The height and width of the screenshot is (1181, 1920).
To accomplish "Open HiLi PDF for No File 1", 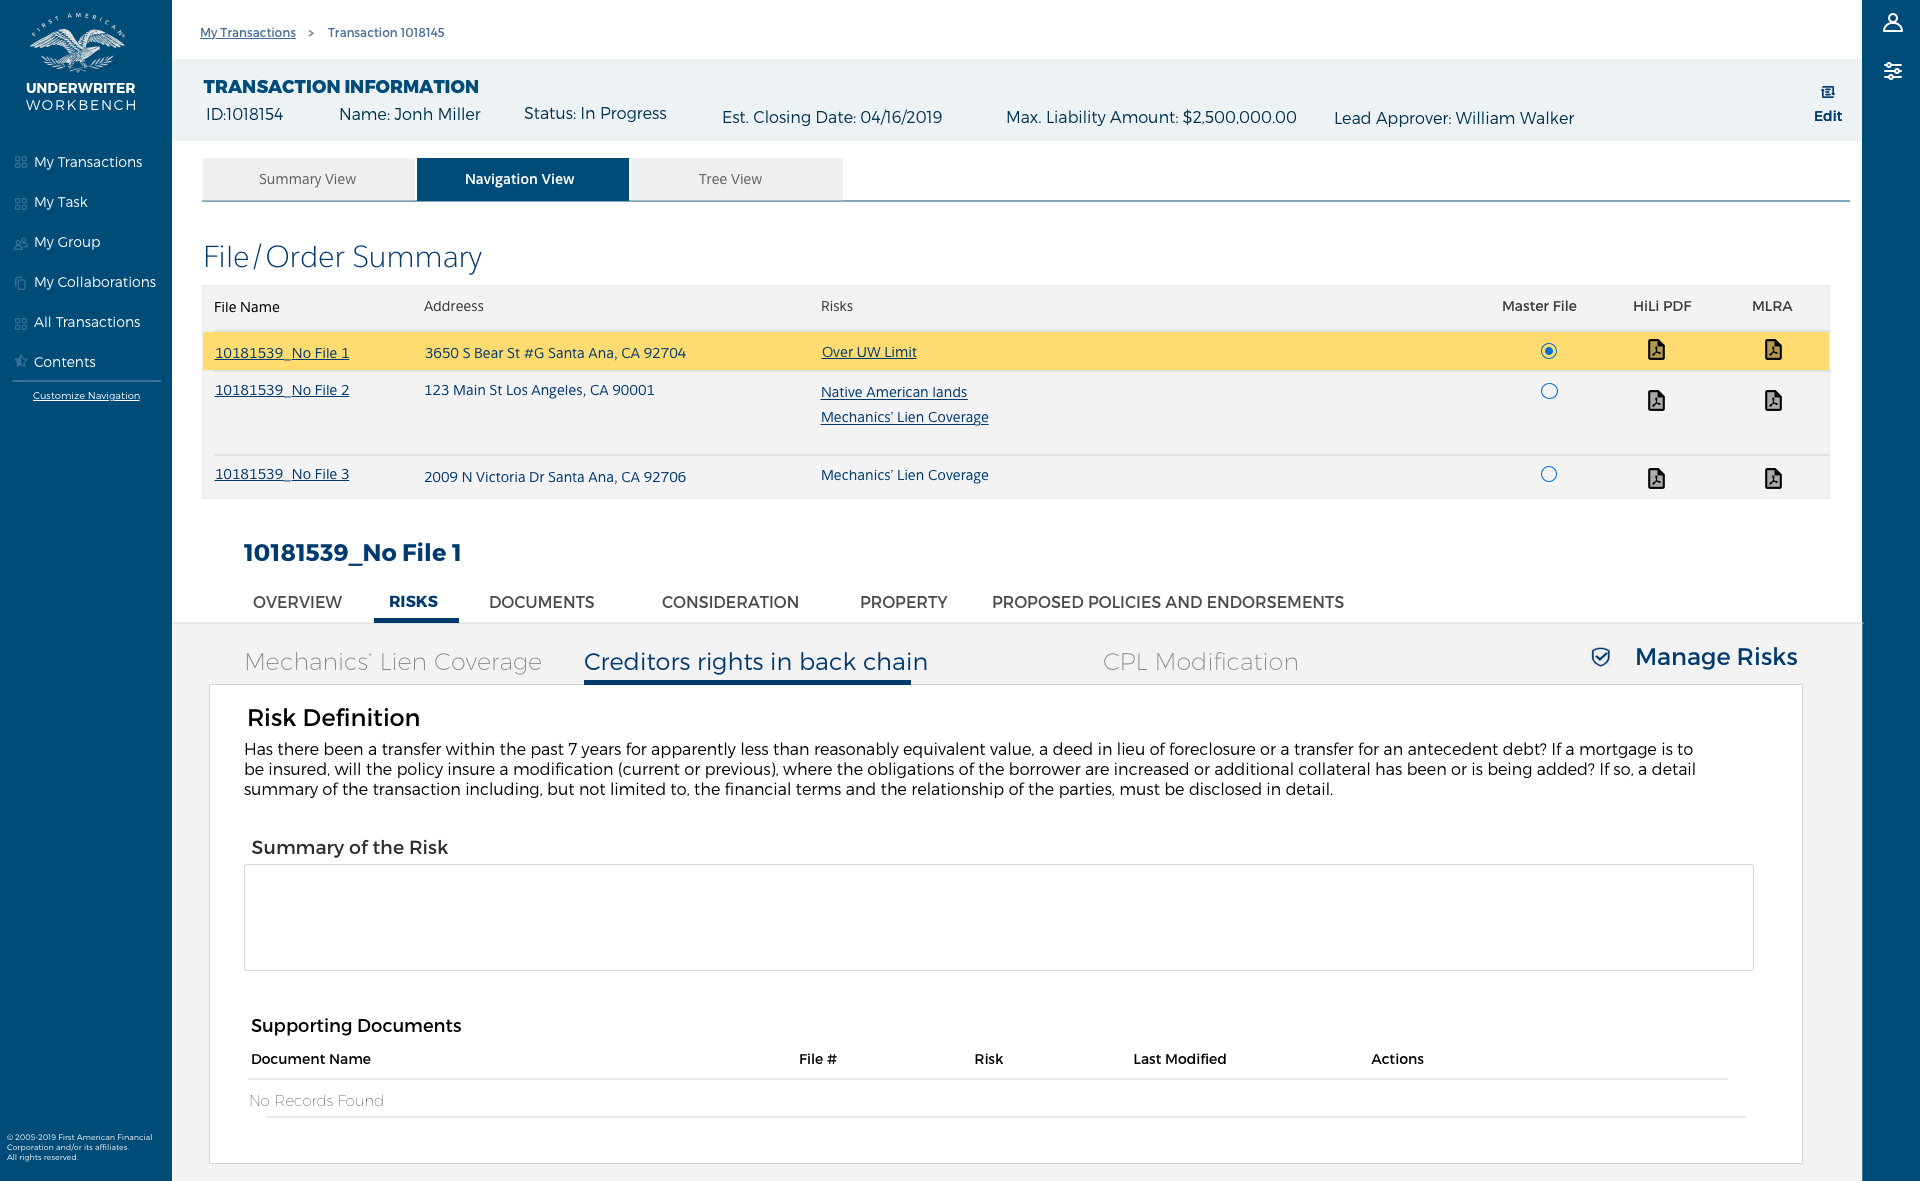I will pyautogui.click(x=1656, y=350).
